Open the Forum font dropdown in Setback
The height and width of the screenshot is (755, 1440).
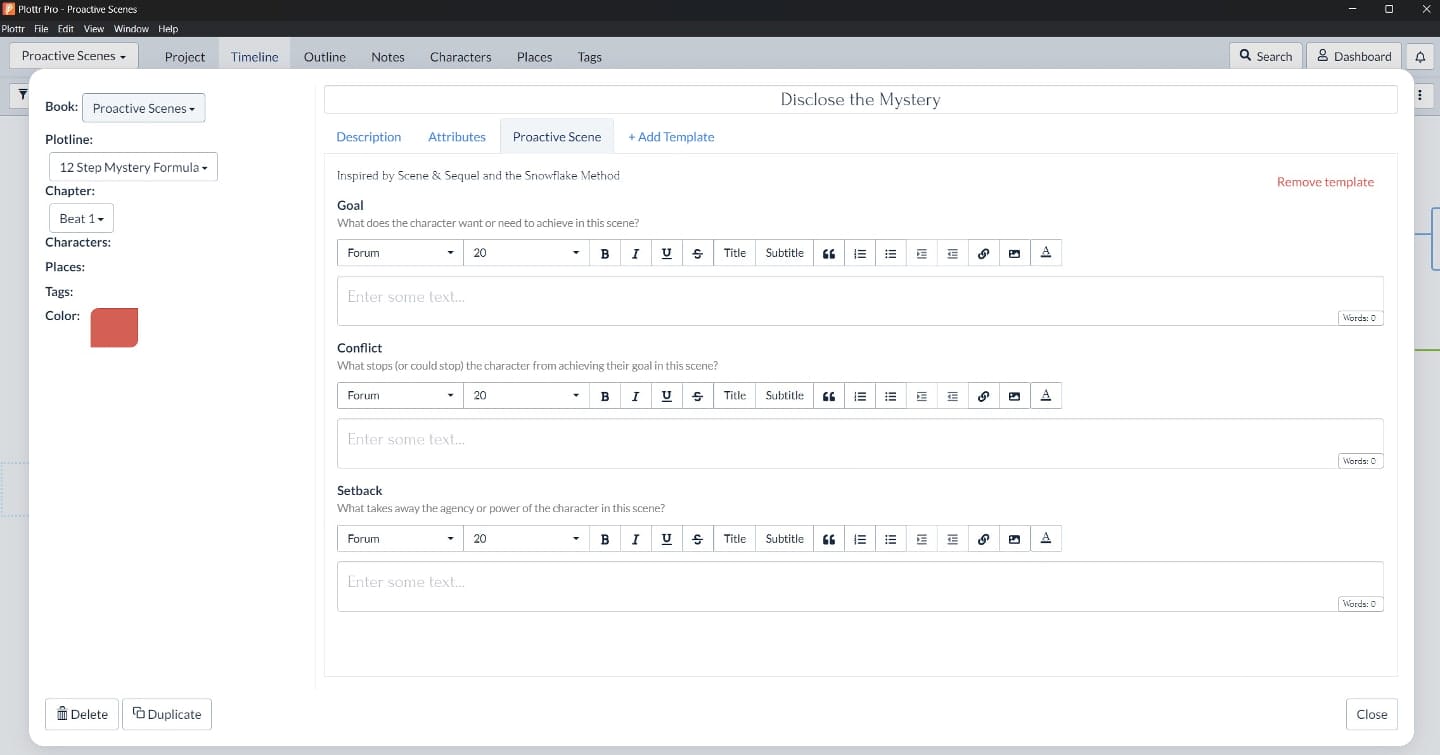(x=400, y=539)
